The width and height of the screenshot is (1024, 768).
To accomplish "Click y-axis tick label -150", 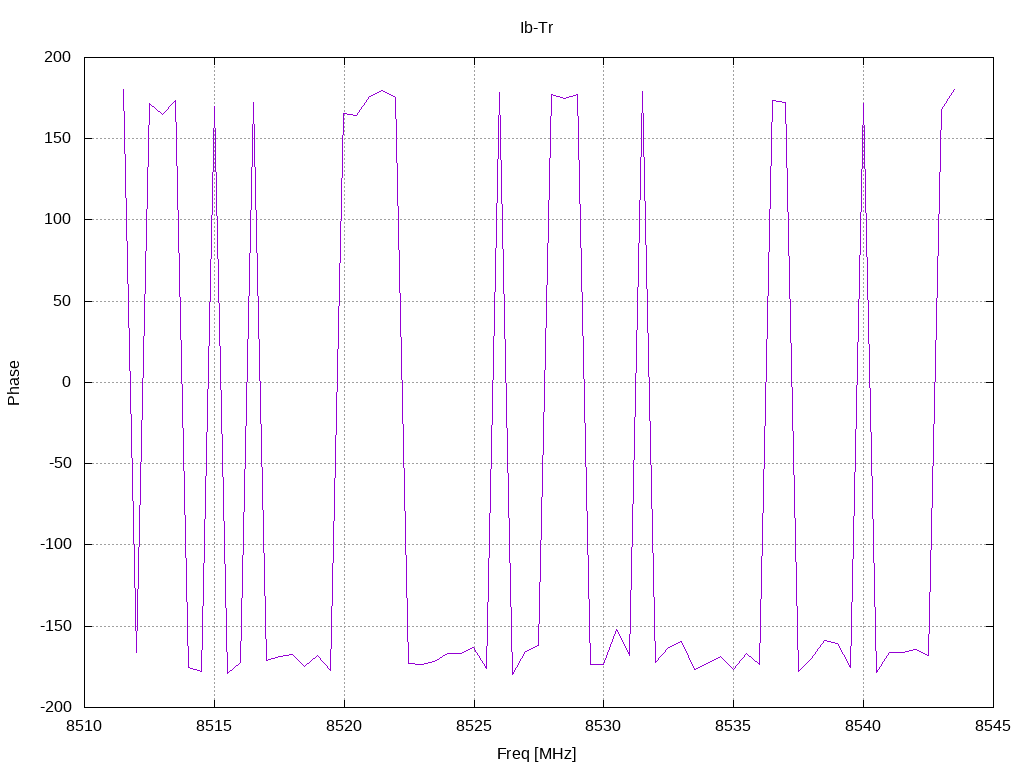I will (56, 626).
